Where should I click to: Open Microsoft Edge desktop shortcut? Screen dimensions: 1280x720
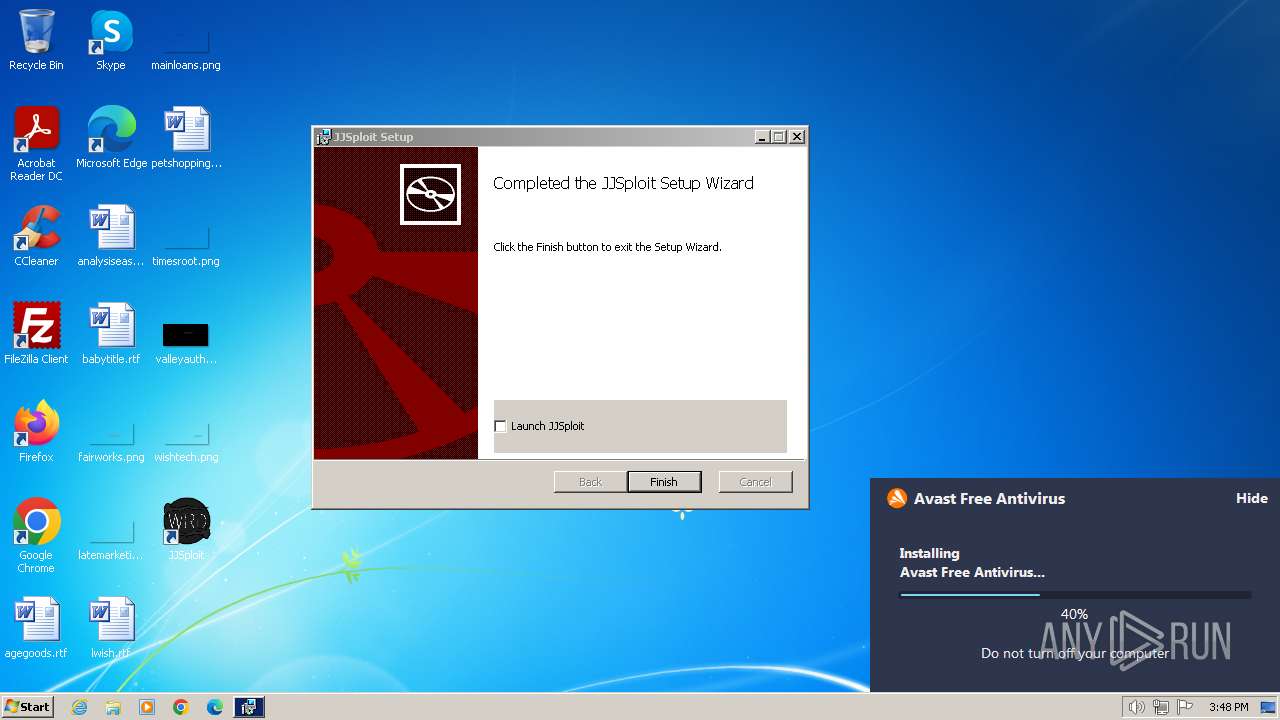[x=111, y=138]
